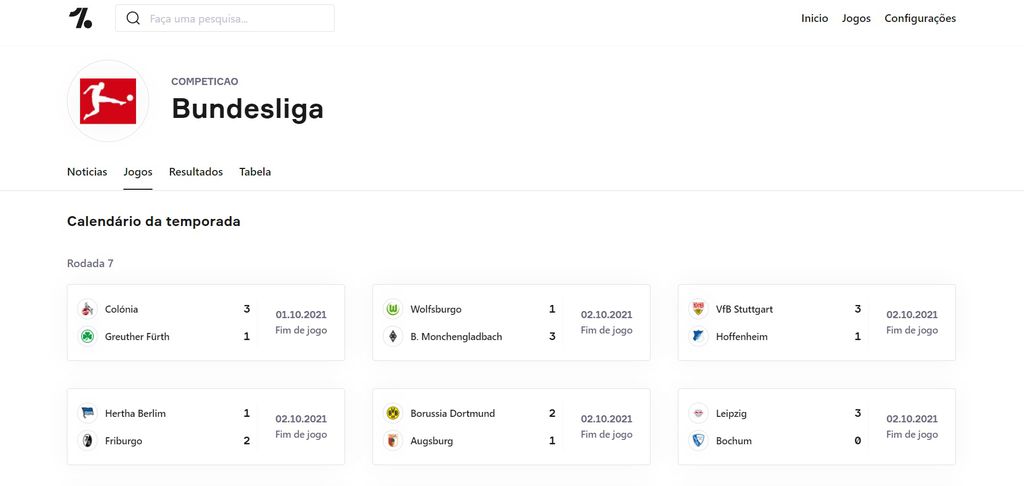
Task: Click the Augsburg team name
Action: tap(432, 440)
